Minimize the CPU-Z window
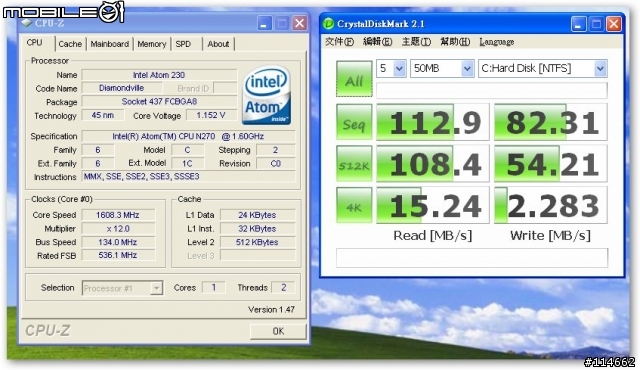The image size is (640, 370). (x=264, y=24)
